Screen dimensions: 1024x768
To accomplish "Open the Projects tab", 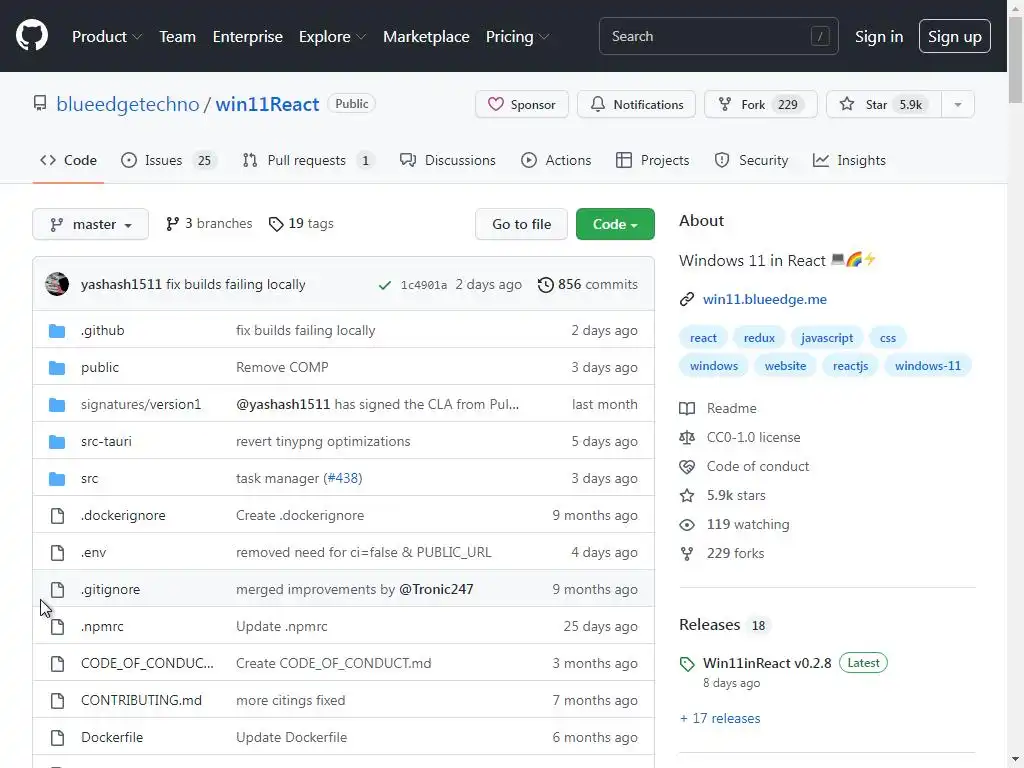I will click(x=652, y=160).
